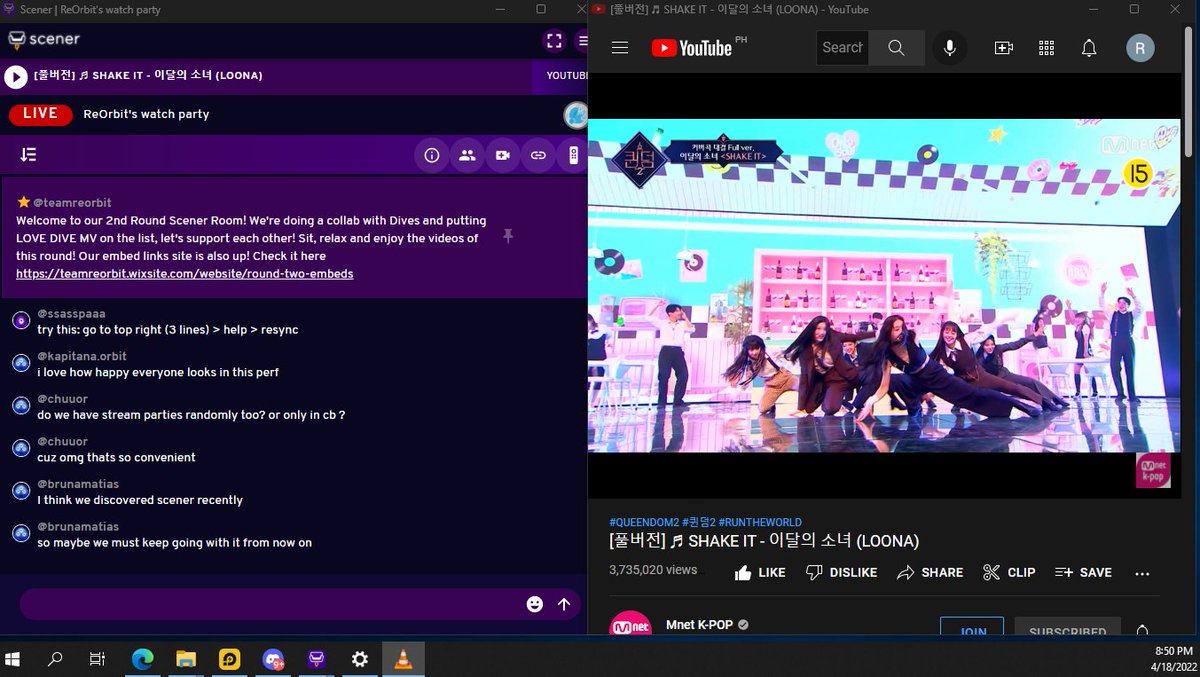Screen dimensions: 1200x677
Task: Create a clip of the video
Action: (x=1009, y=573)
